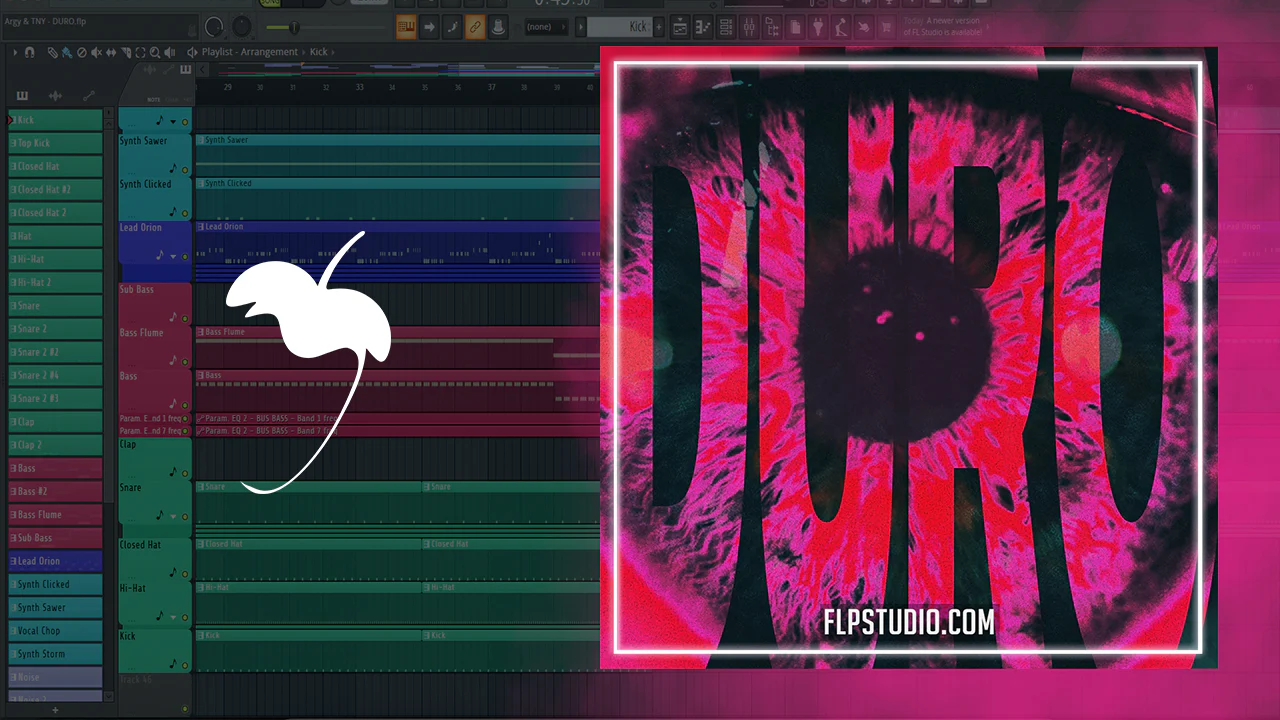This screenshot has height=720, width=1280.
Task: Open the pattern list arrow left of Kick
Action: [583, 27]
